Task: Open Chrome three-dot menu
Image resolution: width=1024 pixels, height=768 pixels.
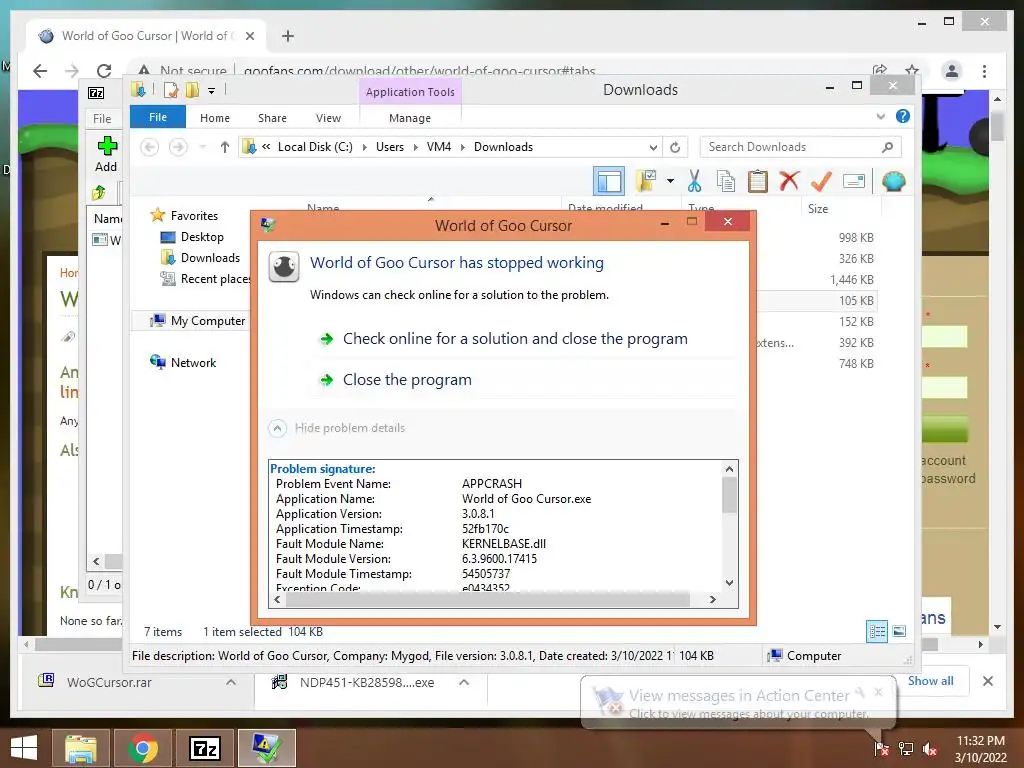Action: click(x=984, y=71)
